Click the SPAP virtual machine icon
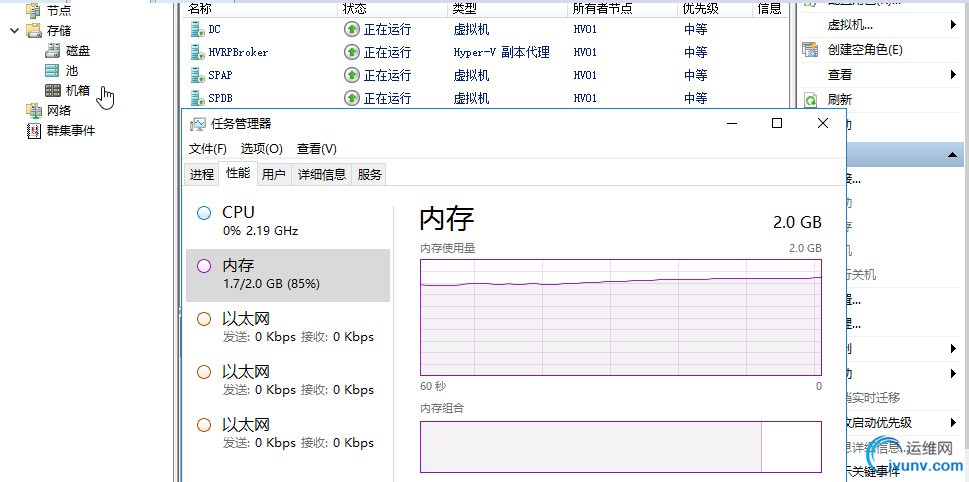Screen dimensions: 969x482 coord(197,75)
